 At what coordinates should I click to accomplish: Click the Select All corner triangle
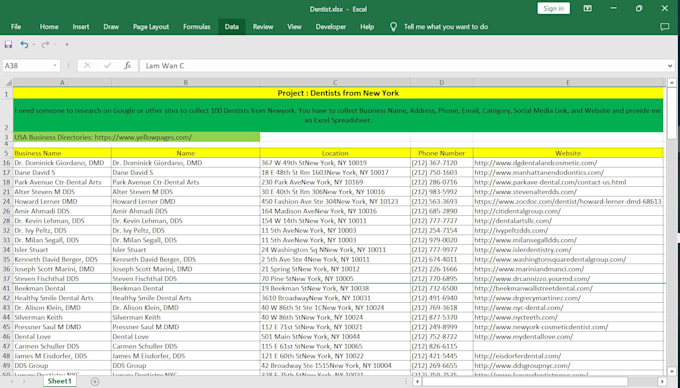pyautogui.click(x=8, y=82)
